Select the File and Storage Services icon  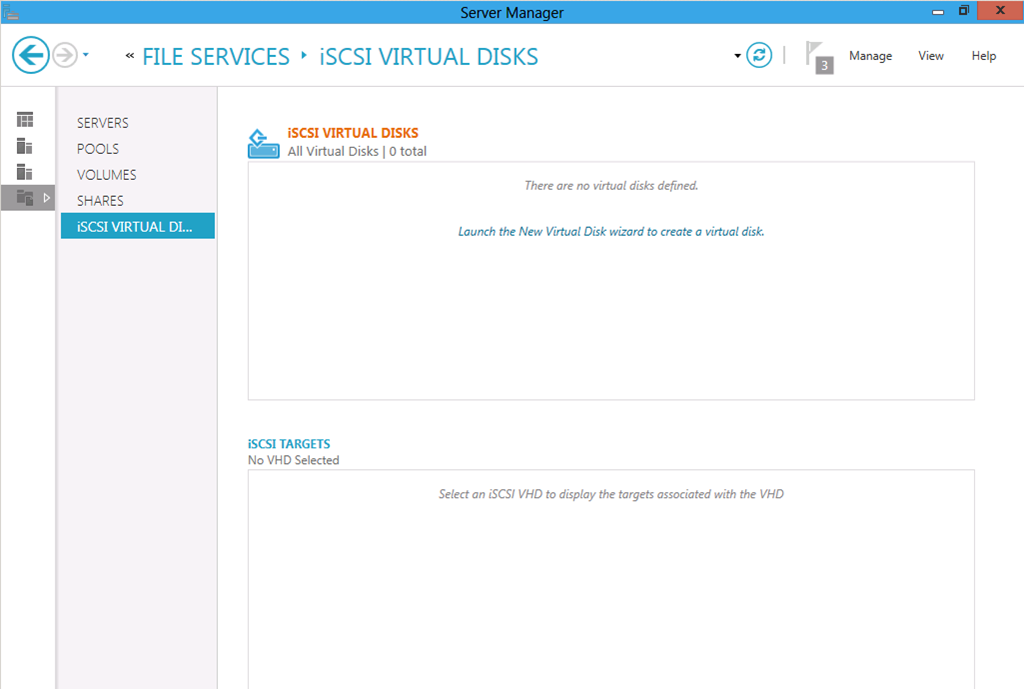click(x=25, y=197)
